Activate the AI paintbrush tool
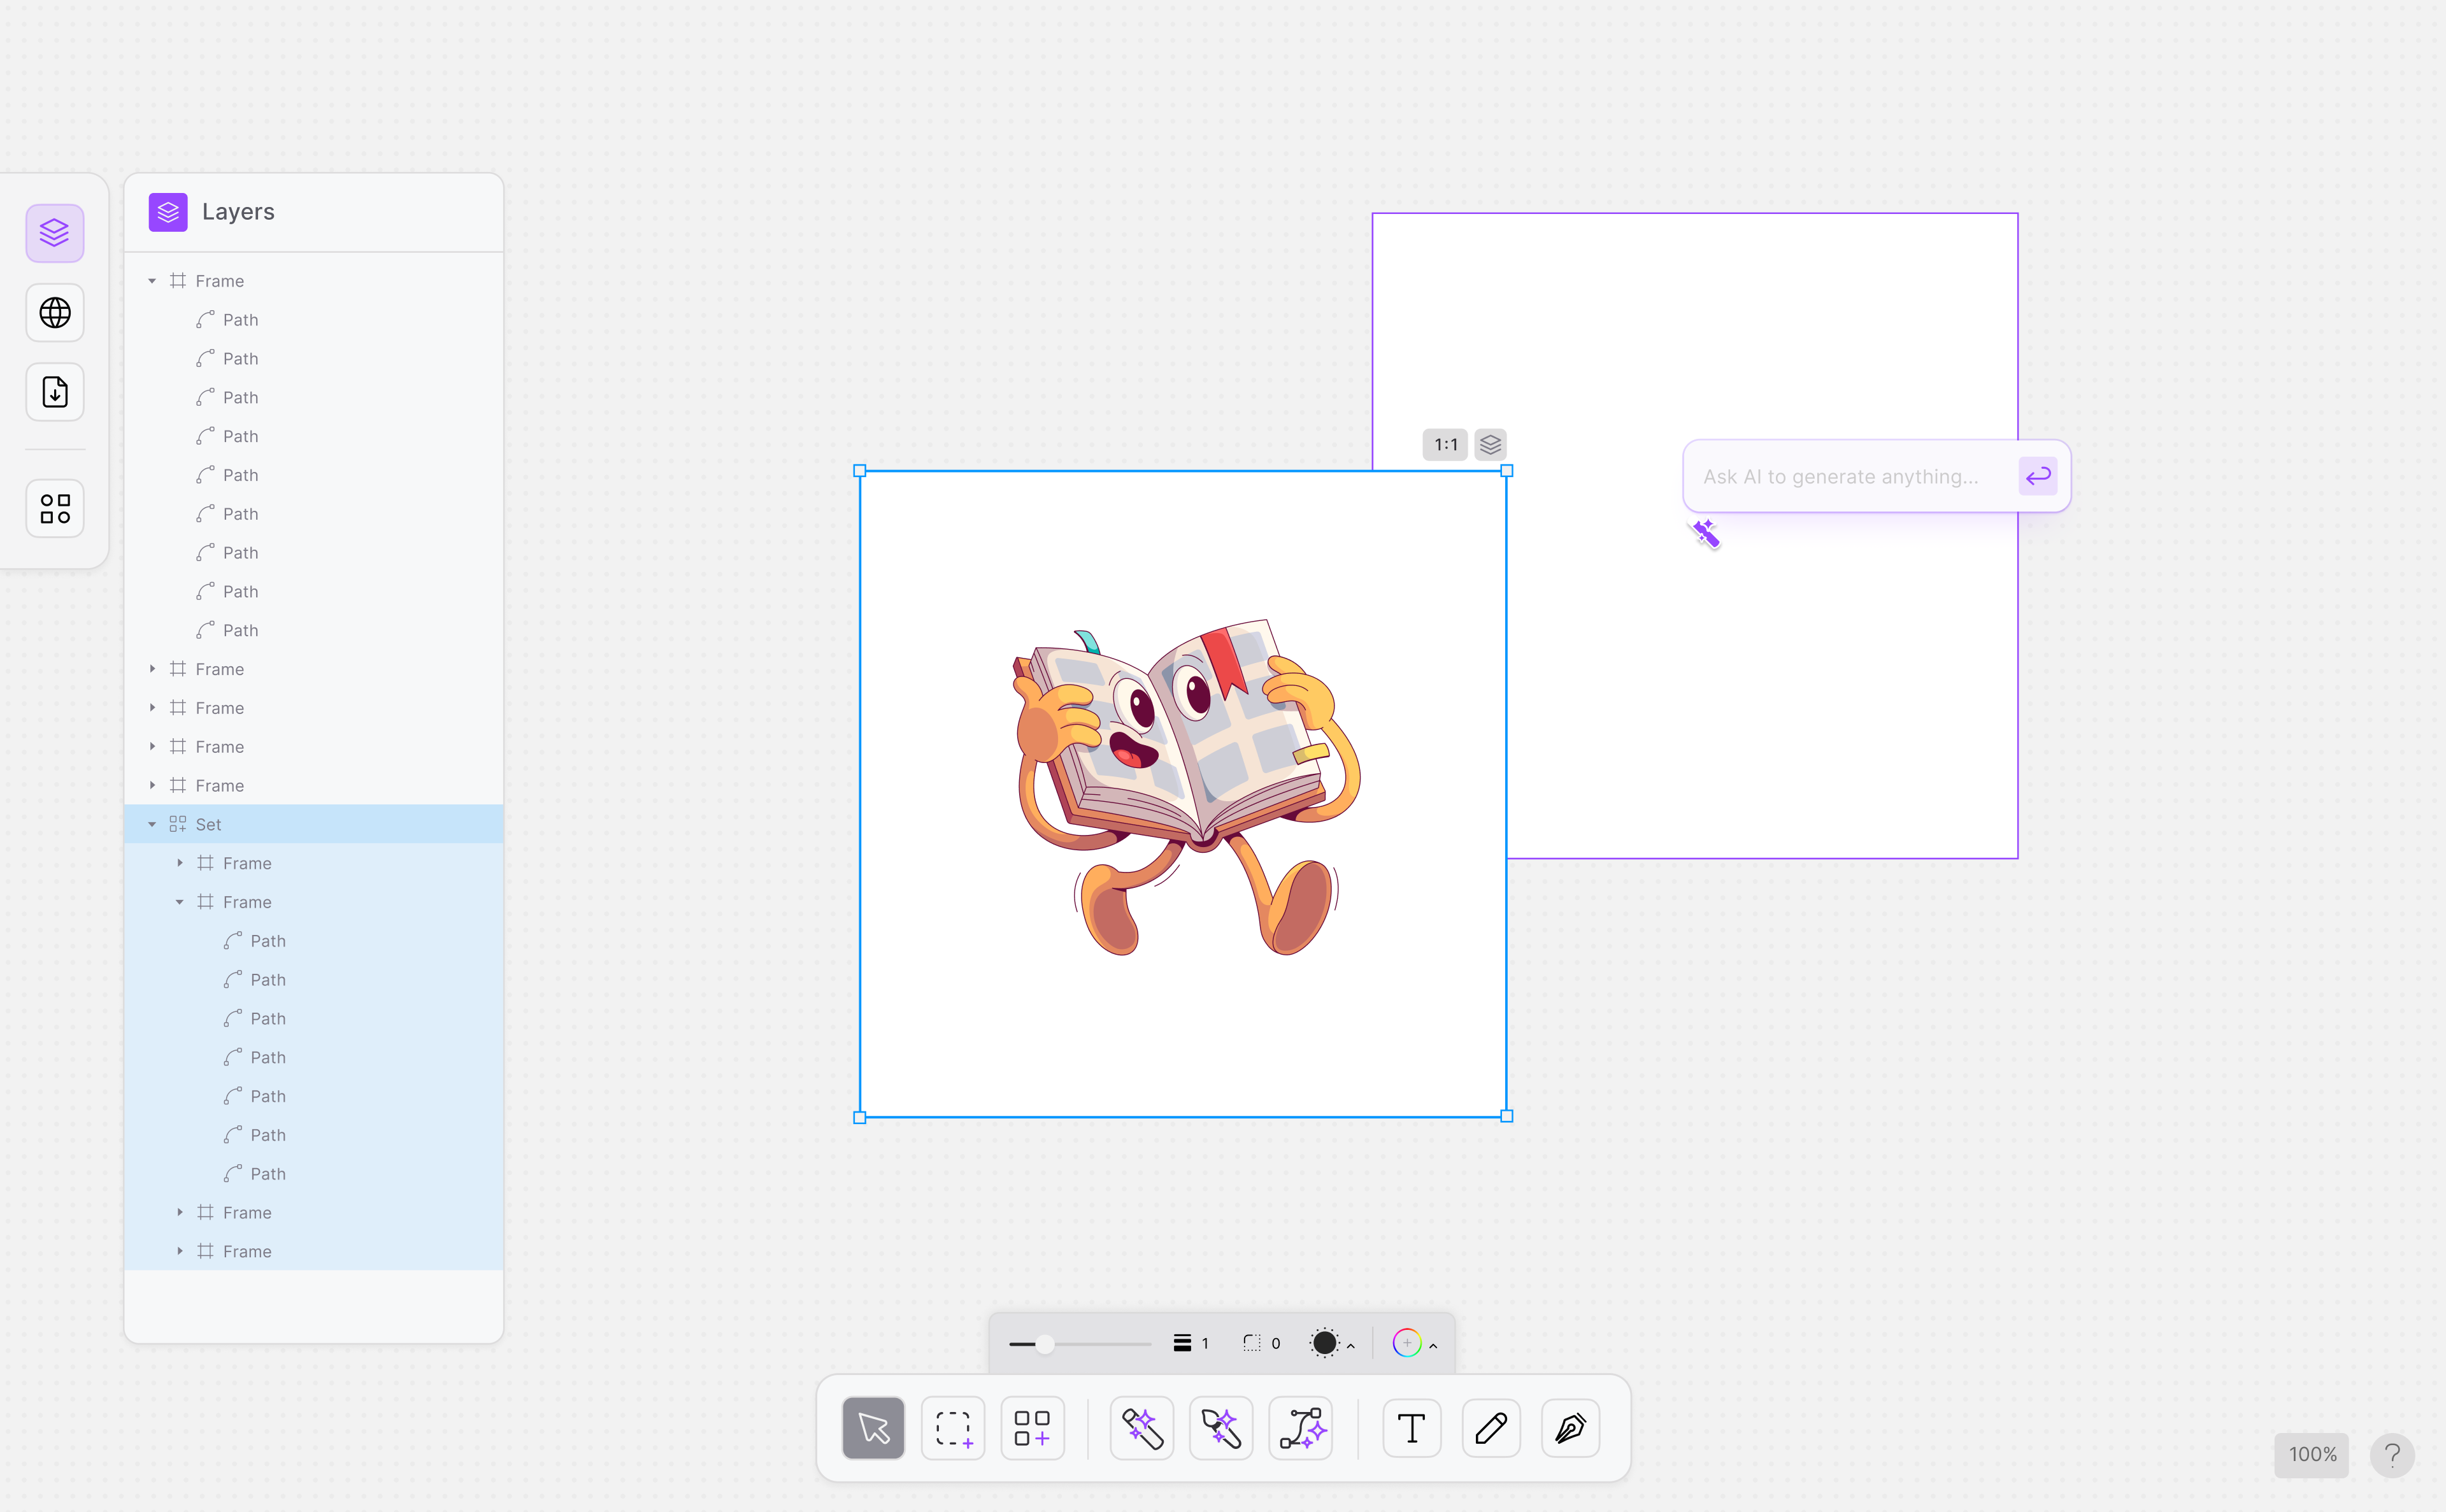2446x1512 pixels. click(1221, 1428)
